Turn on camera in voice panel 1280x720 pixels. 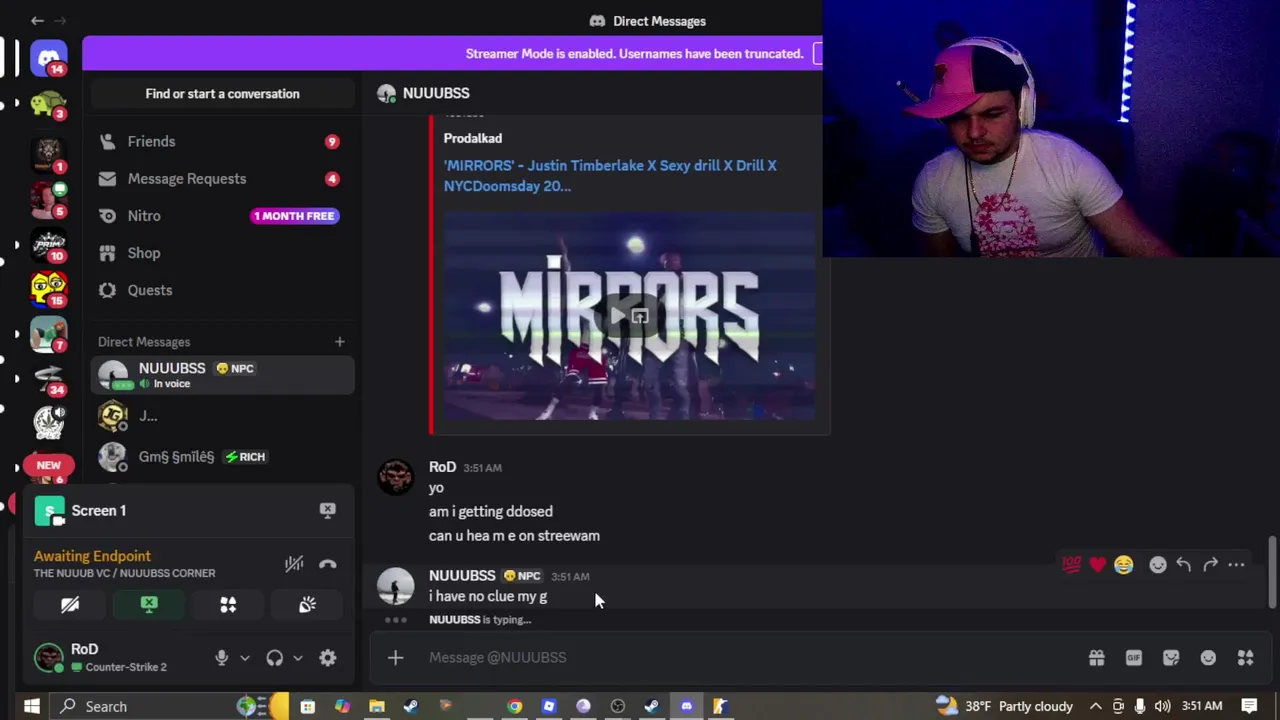(x=70, y=604)
